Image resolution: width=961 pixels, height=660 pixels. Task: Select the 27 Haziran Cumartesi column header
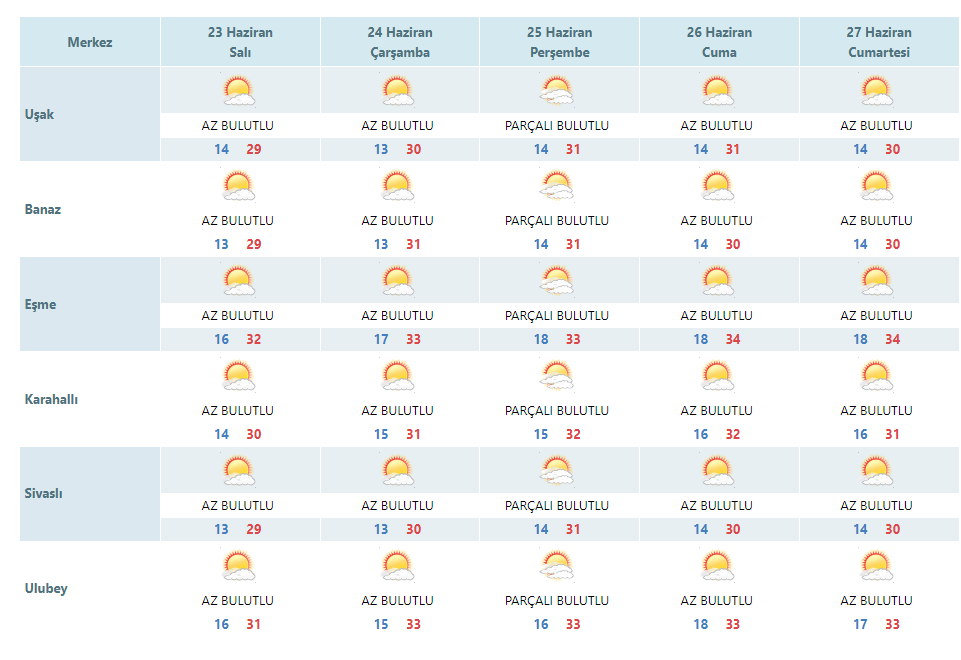(x=879, y=42)
